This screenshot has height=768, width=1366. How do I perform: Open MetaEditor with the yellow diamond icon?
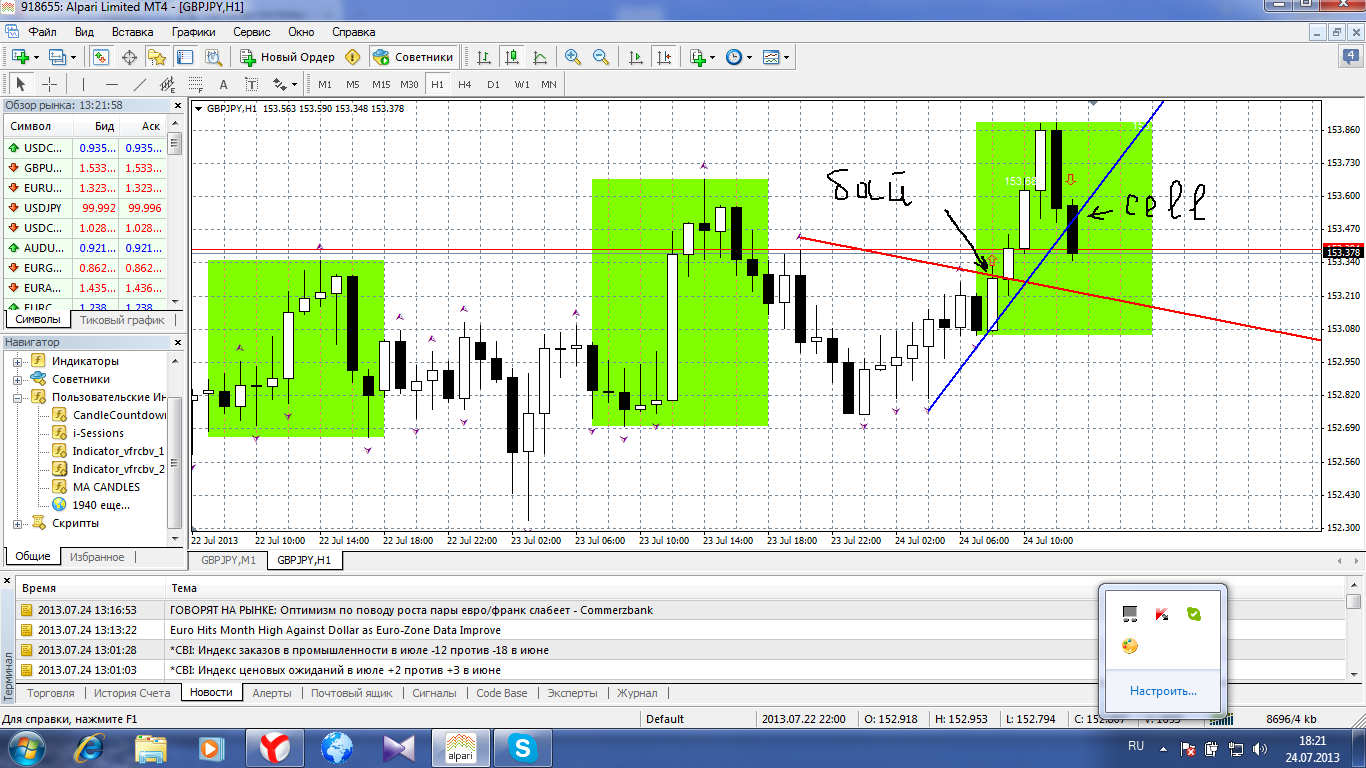(352, 57)
